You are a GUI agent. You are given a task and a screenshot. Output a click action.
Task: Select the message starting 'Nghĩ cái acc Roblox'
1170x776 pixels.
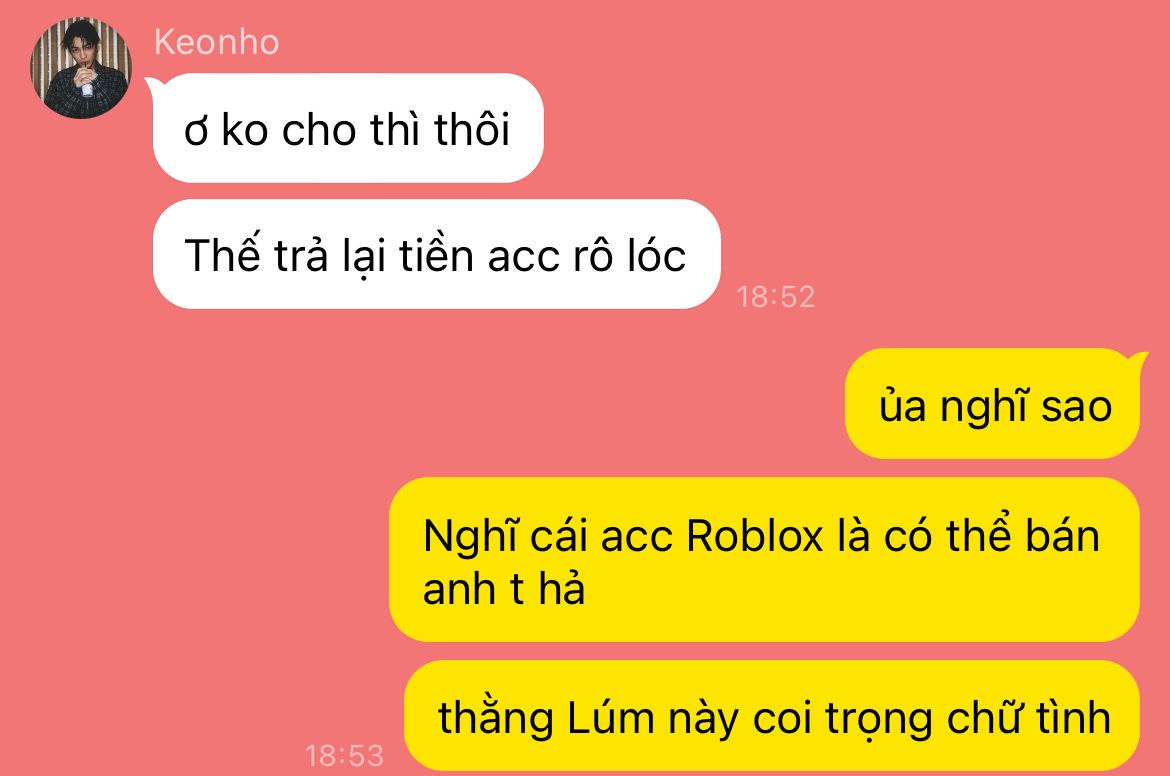click(764, 560)
